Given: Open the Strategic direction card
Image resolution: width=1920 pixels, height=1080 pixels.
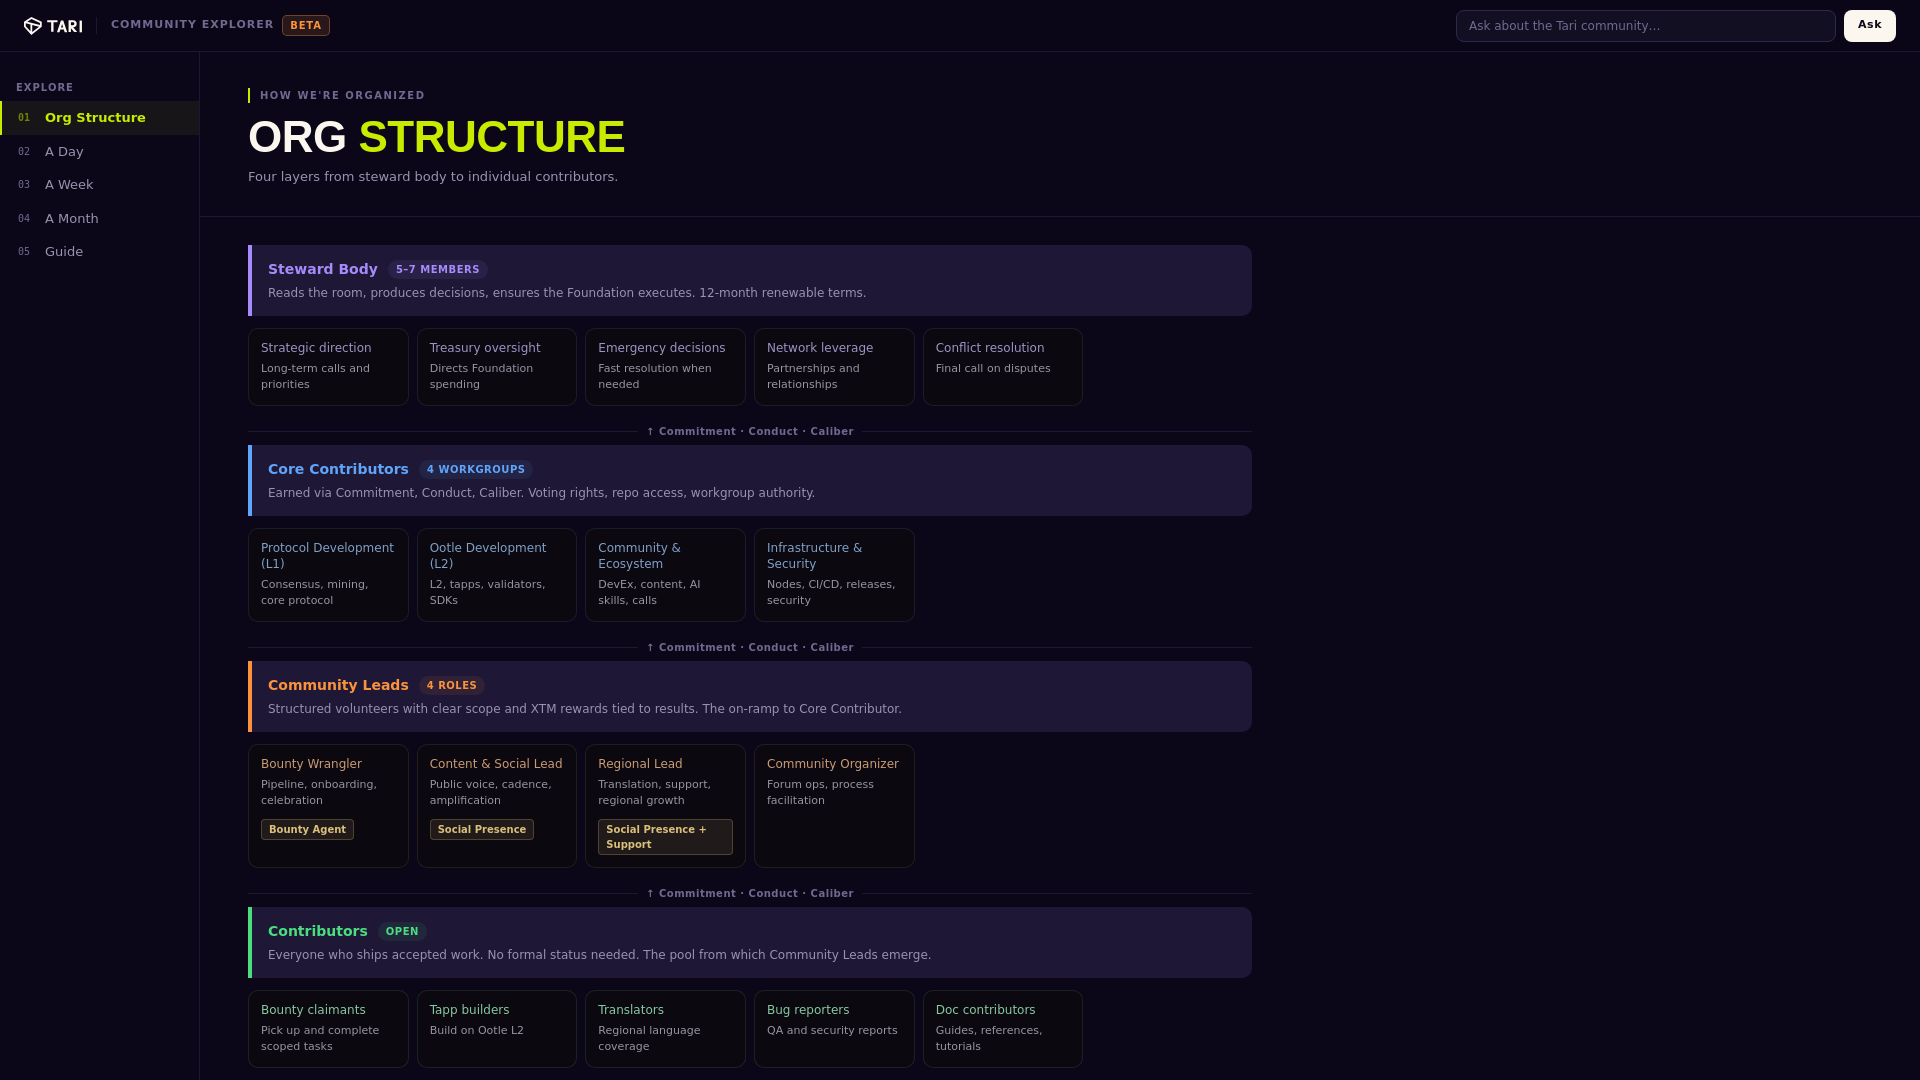Looking at the screenshot, I should click(x=328, y=367).
